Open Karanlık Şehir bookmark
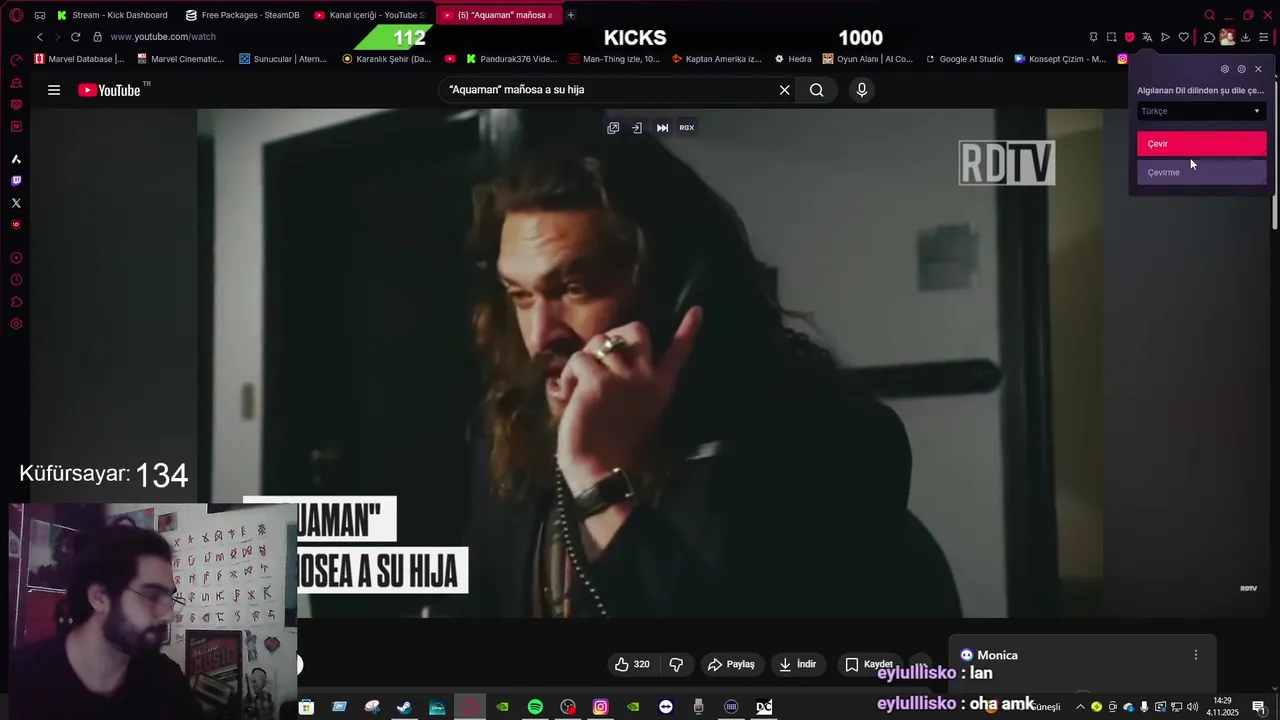This screenshot has width=1280, height=720. coord(387,59)
